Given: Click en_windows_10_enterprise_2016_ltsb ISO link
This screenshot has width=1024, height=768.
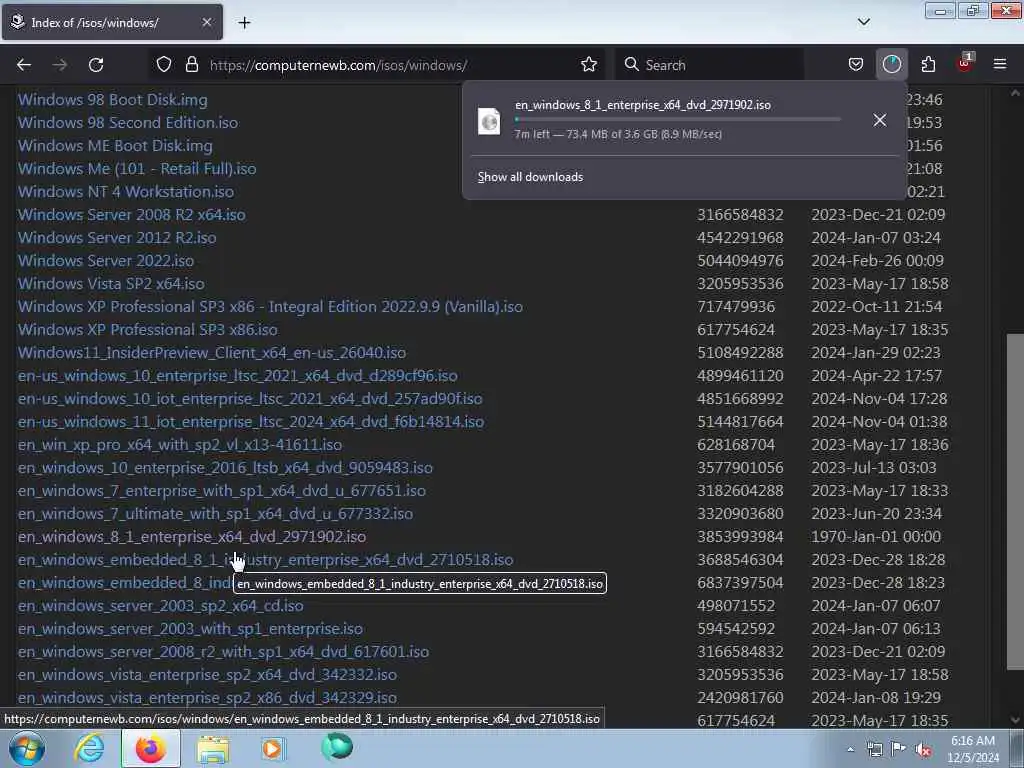Looking at the screenshot, I should (x=225, y=468).
